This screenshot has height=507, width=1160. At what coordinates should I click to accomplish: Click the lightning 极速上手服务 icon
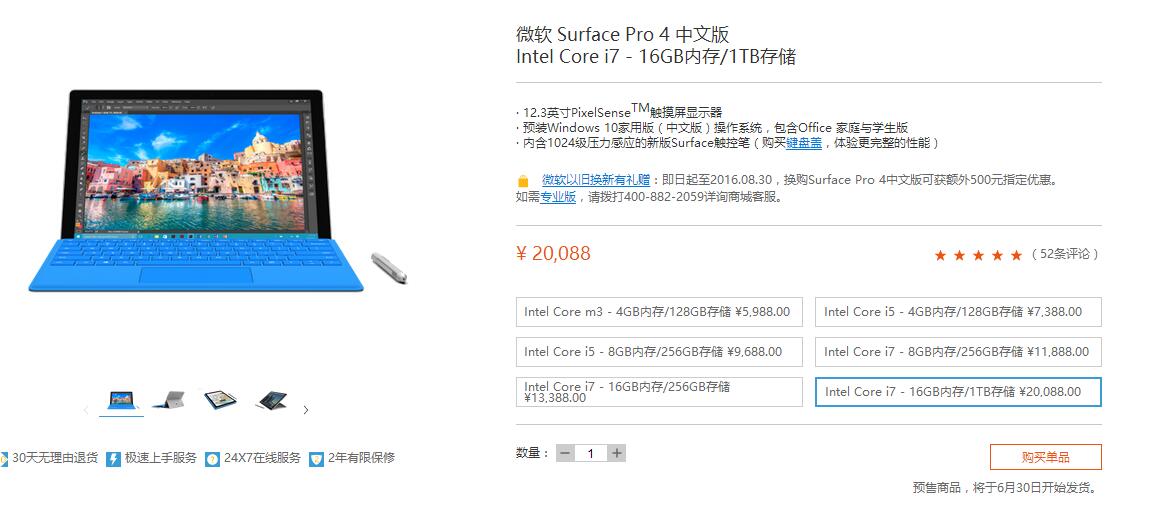click(x=113, y=459)
